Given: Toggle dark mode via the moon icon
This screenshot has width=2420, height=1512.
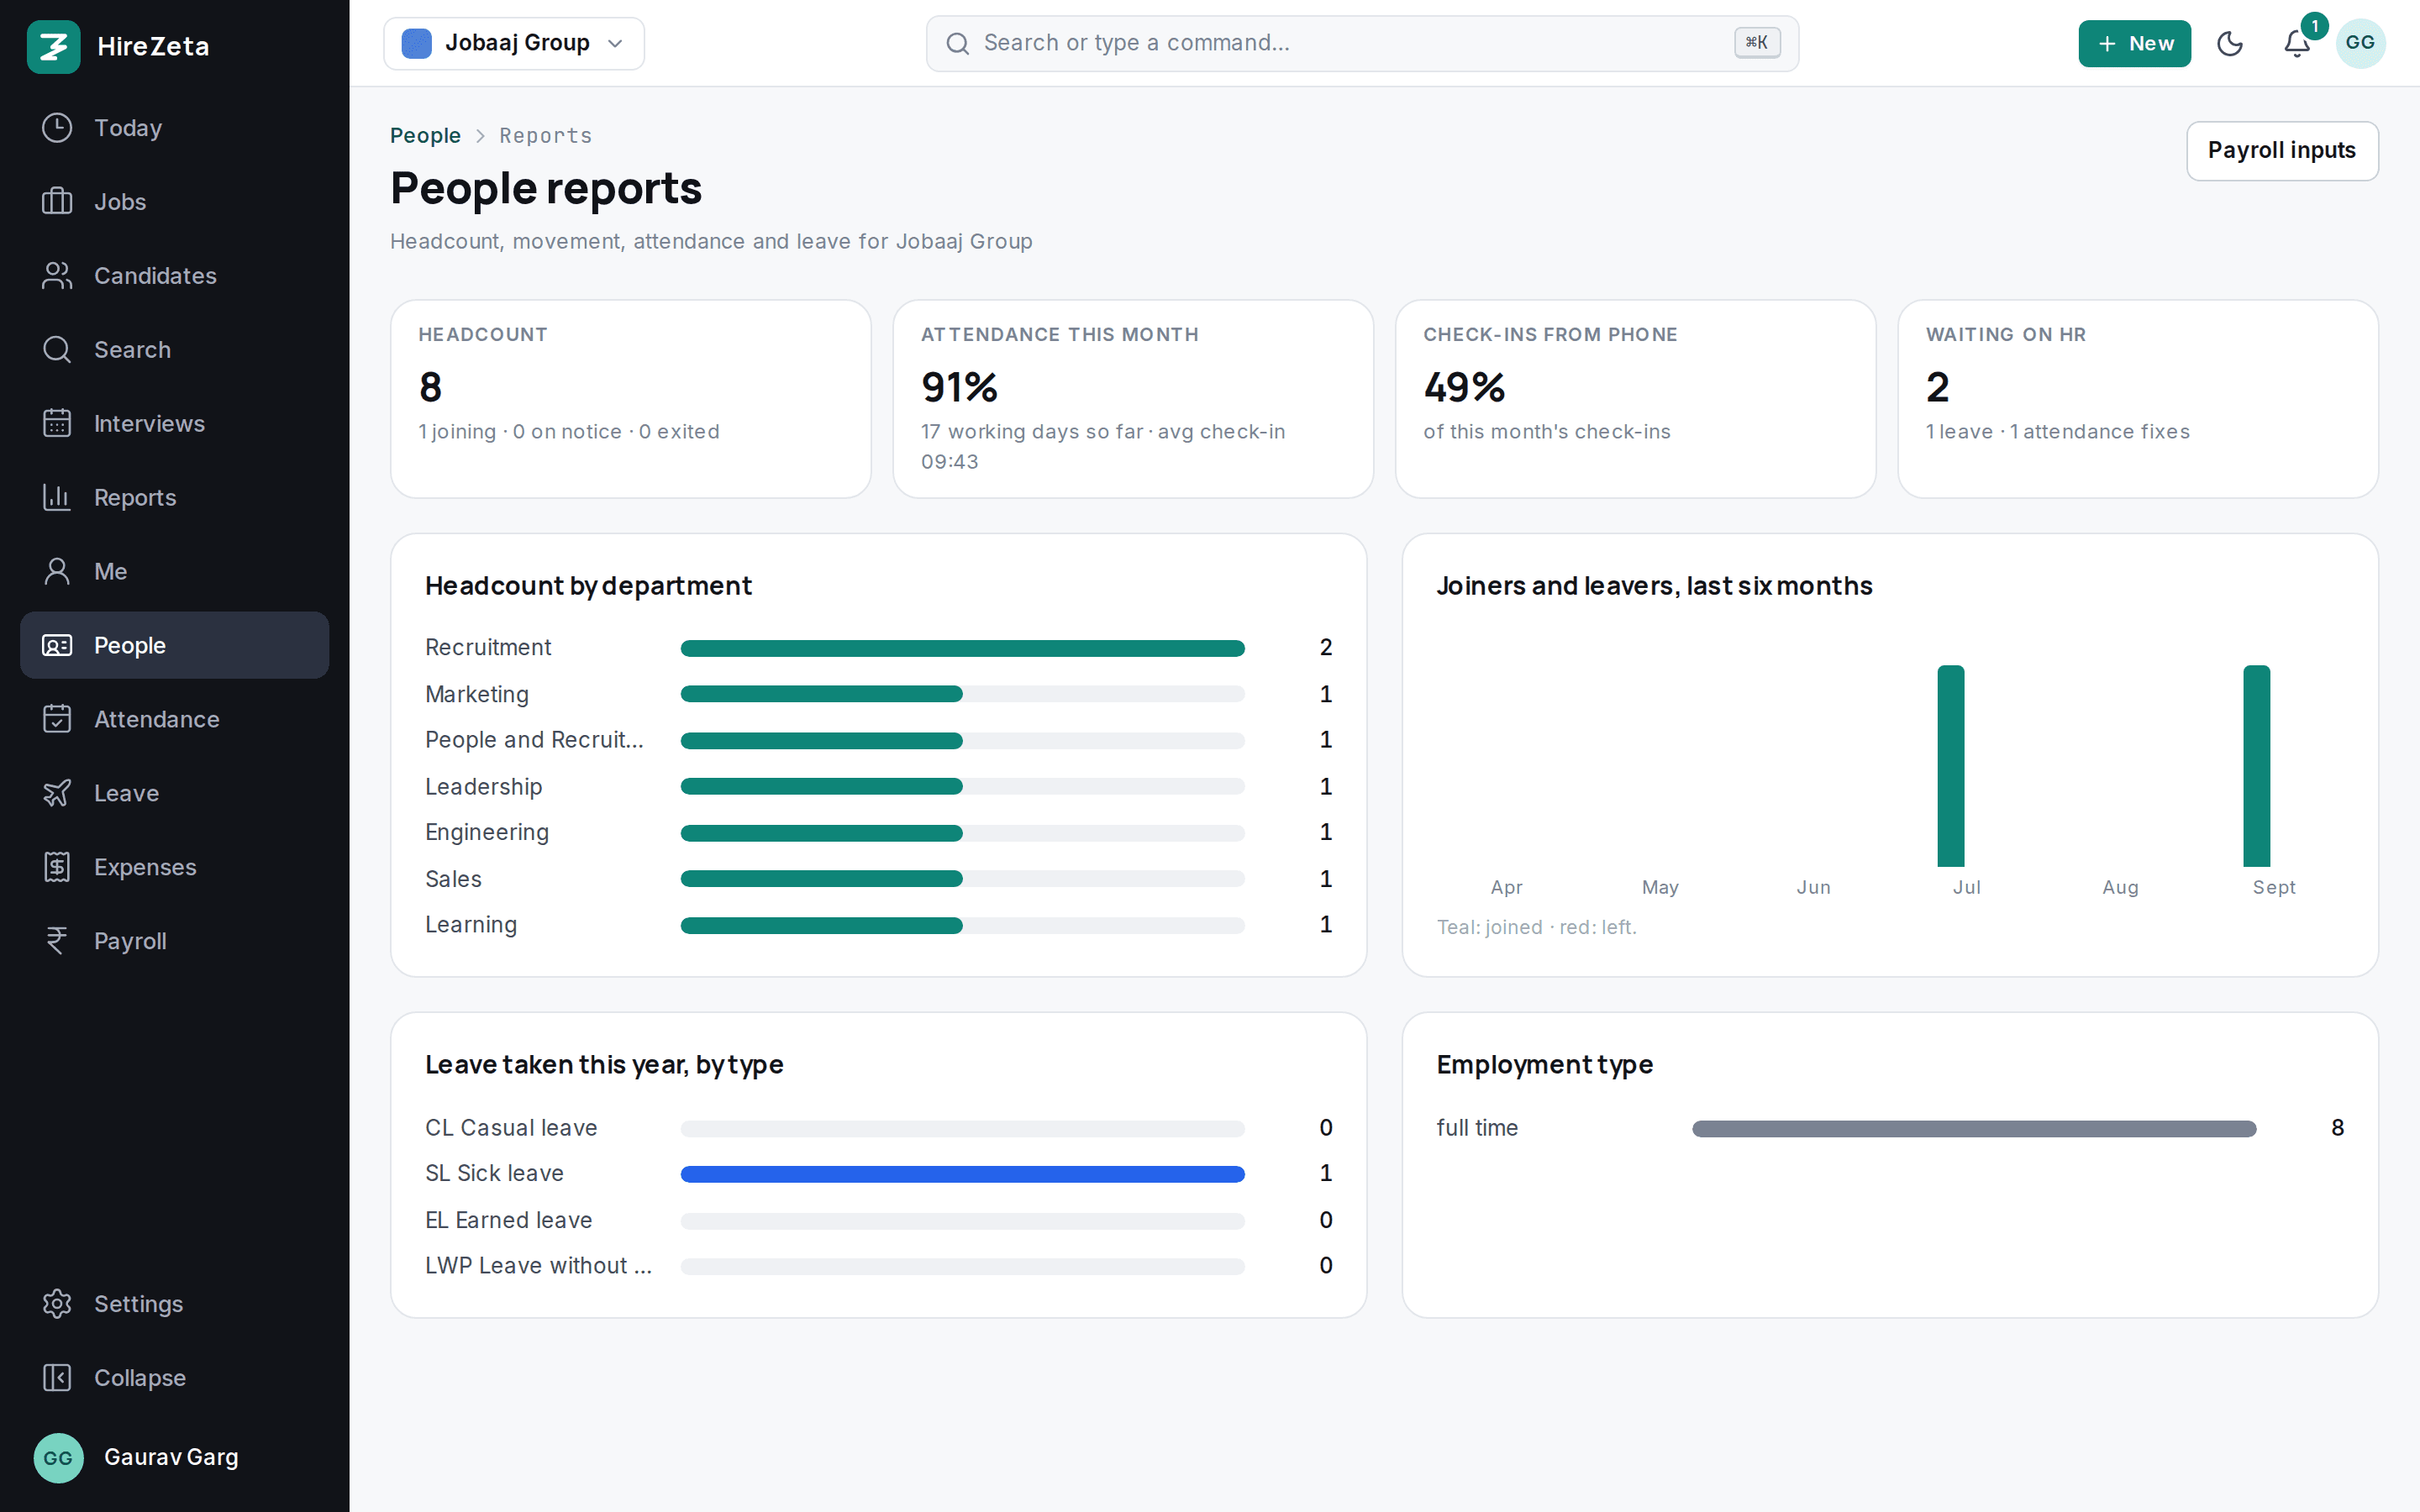Looking at the screenshot, I should (x=2230, y=44).
